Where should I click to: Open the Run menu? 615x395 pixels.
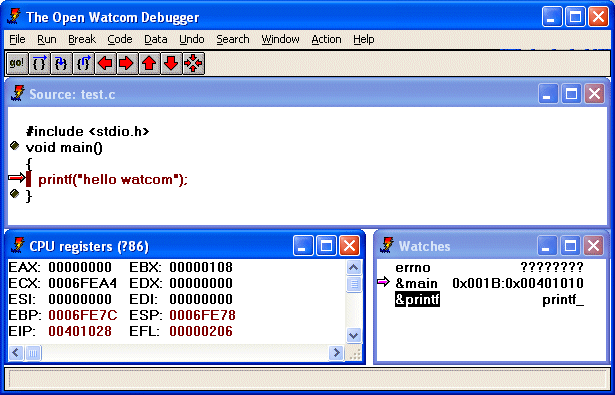click(x=47, y=39)
